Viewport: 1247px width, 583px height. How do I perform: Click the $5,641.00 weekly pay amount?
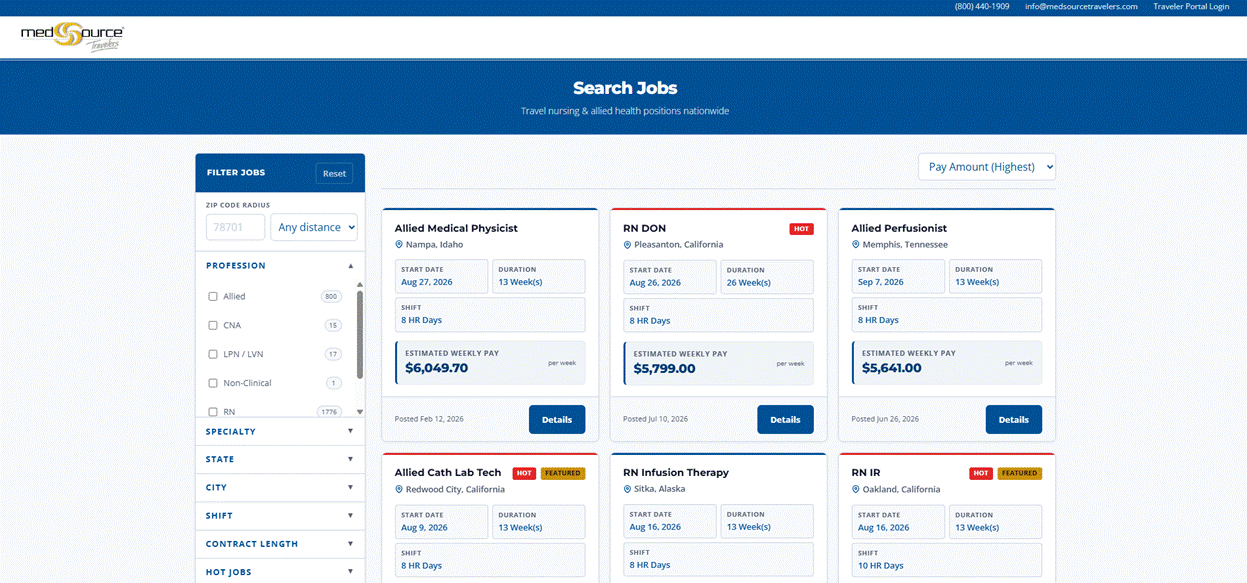point(892,368)
